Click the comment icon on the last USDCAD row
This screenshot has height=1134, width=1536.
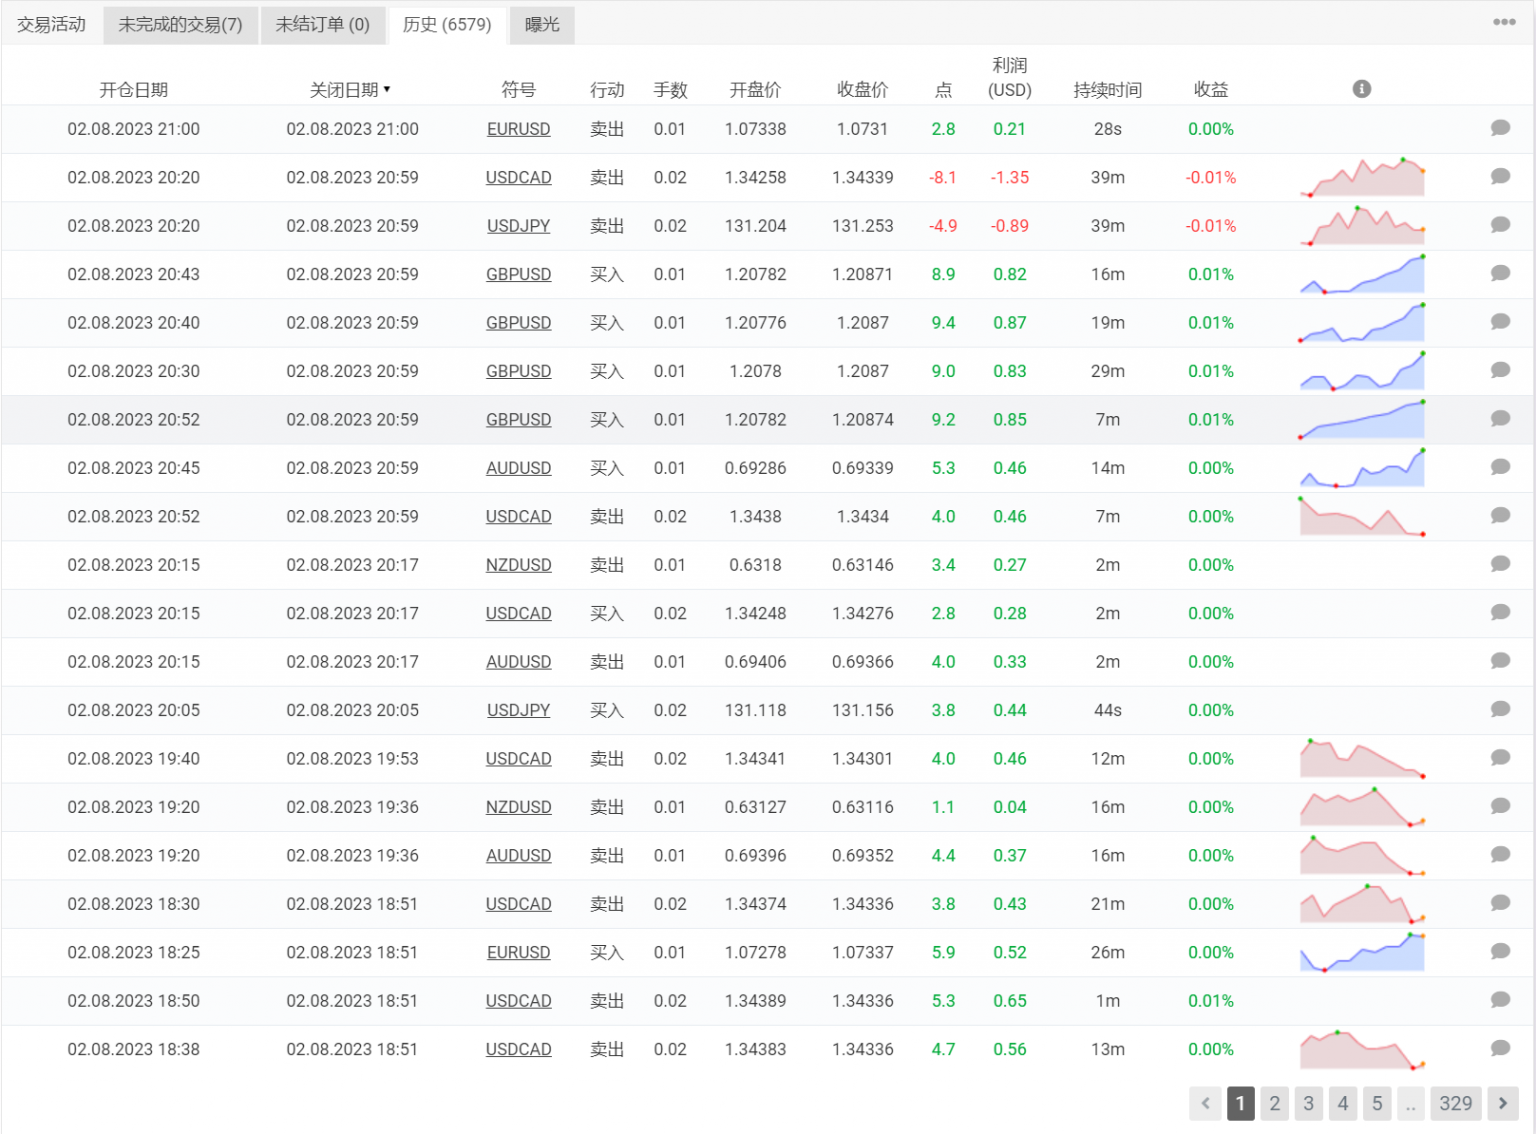1499,1049
